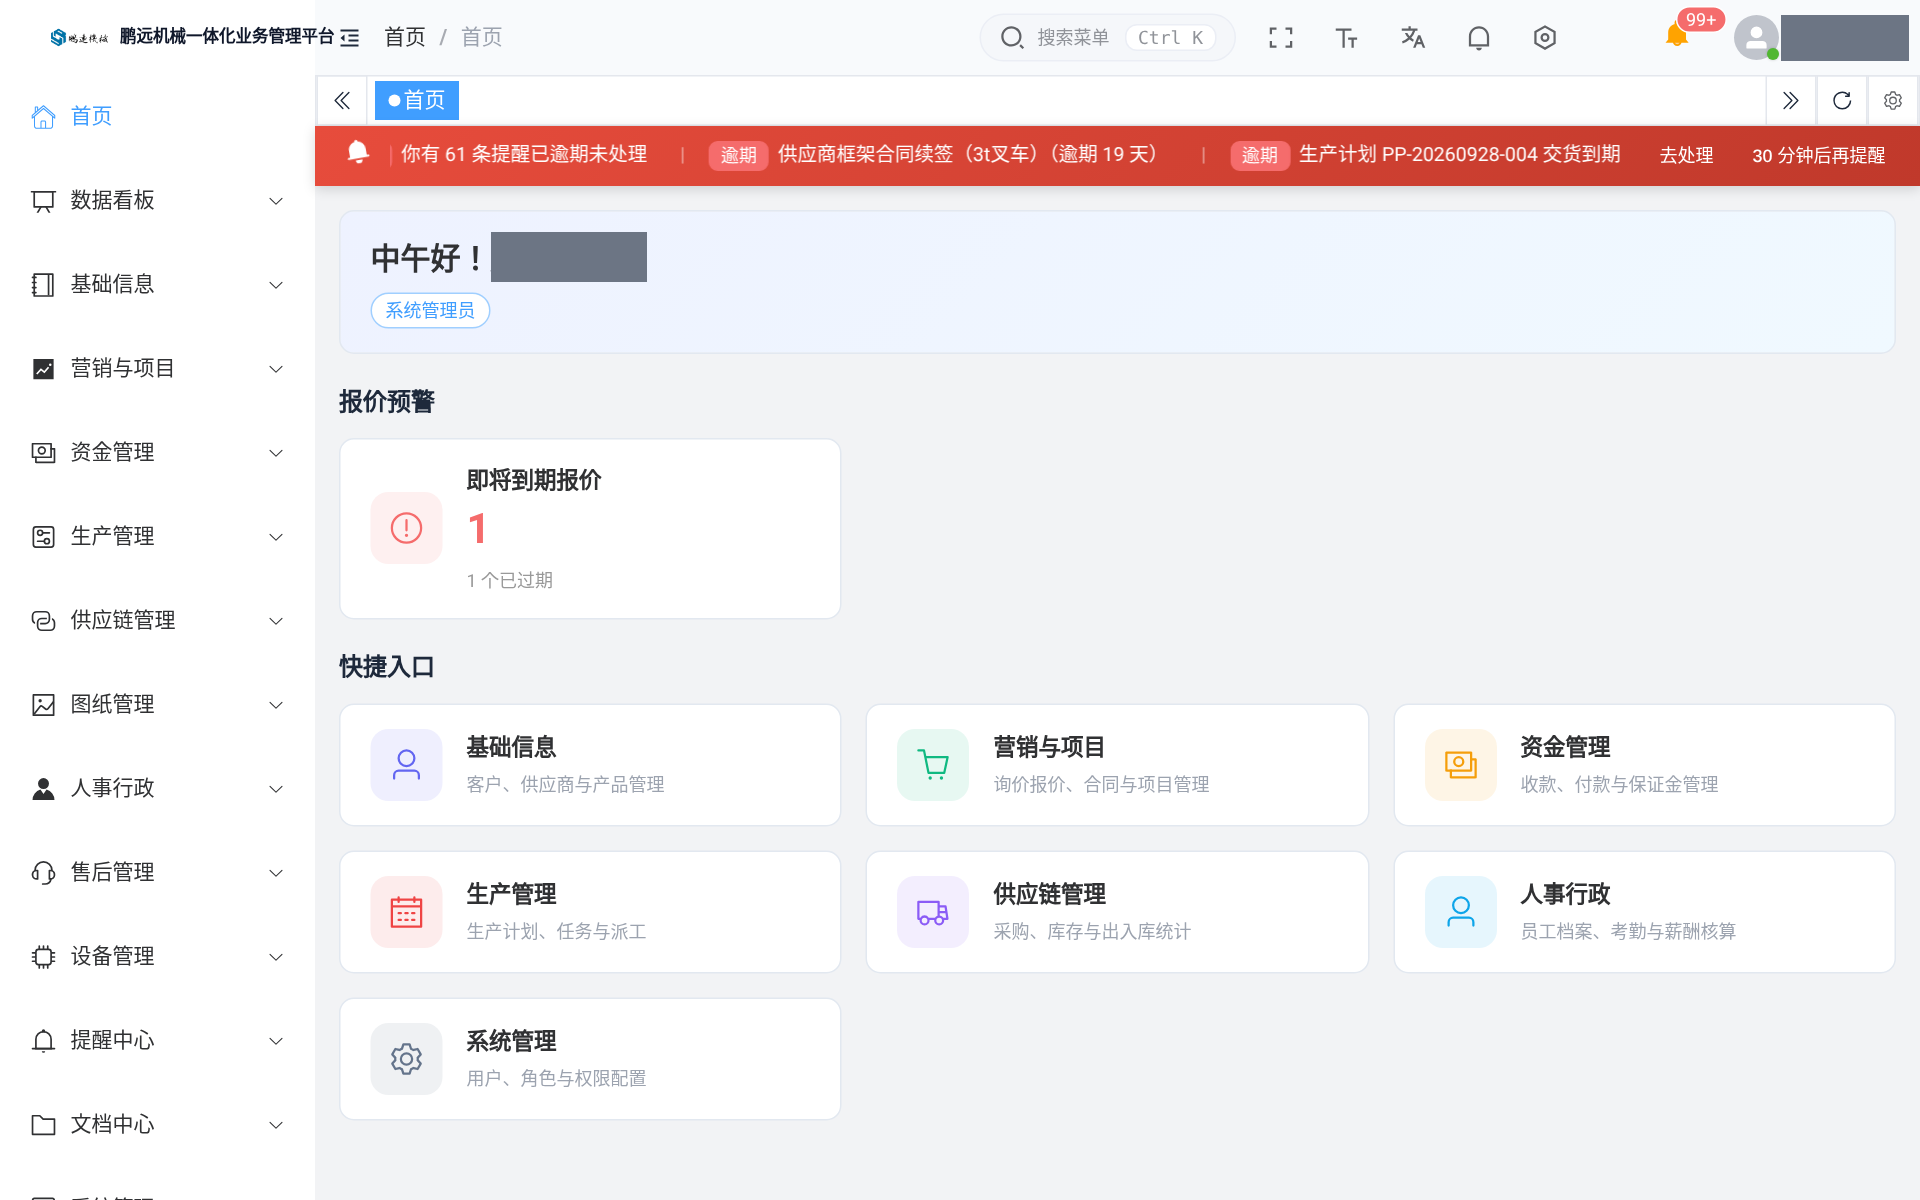The height and width of the screenshot is (1200, 1920).
Task: Switch to the 首页 page tab
Action: tap(417, 100)
